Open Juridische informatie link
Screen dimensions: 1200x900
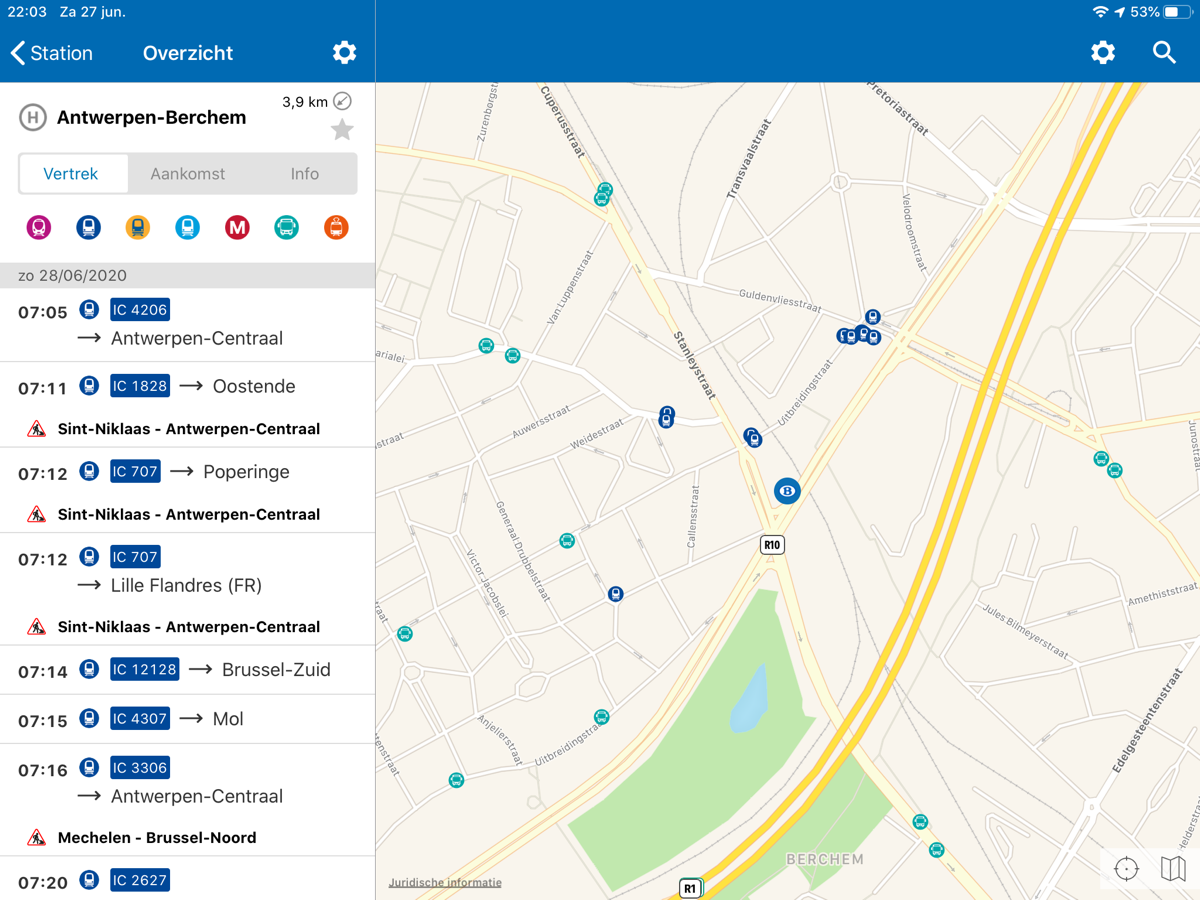(445, 883)
